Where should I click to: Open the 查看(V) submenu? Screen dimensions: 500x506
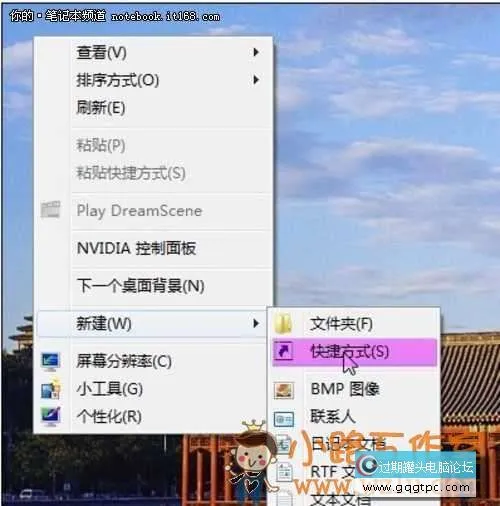[x=153, y=53]
